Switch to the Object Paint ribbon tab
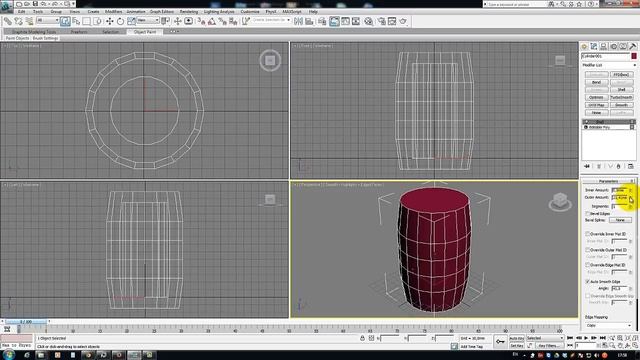Viewport: 640px width, 360px height. [145, 32]
